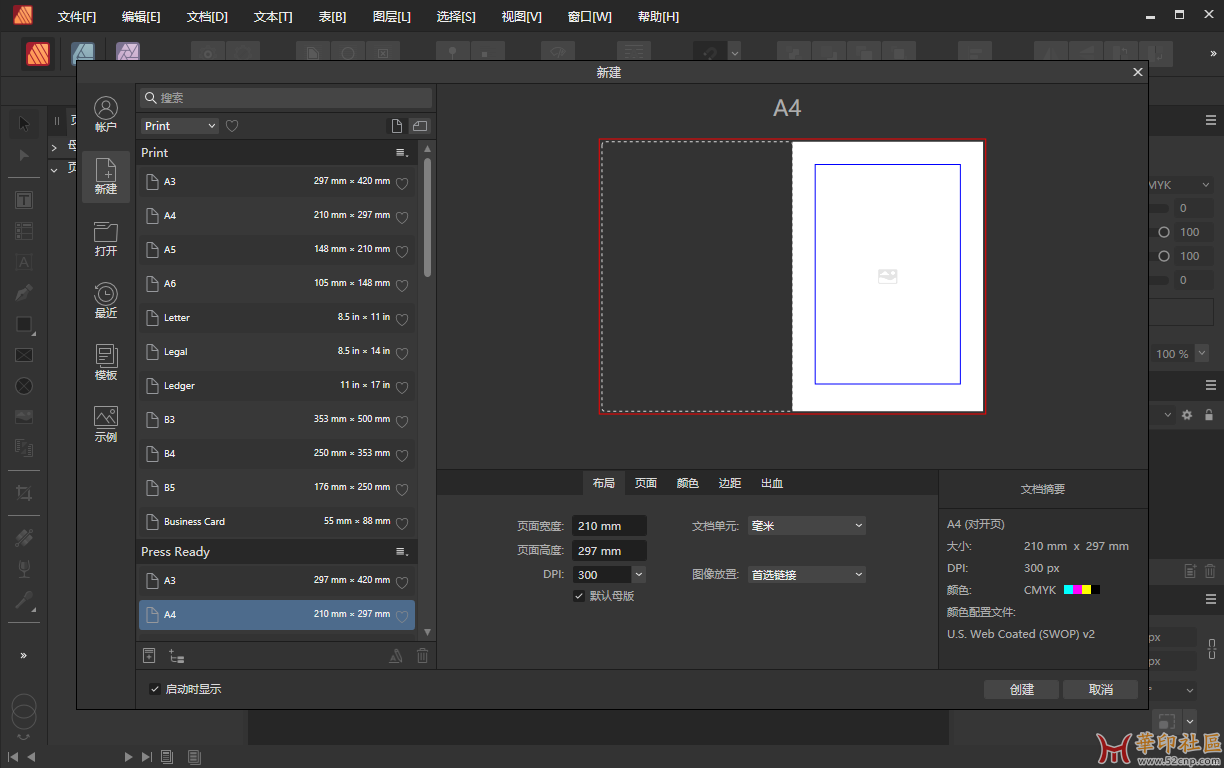Select the Picture Frame Ellipse tool
The image size is (1224, 768).
coord(24,386)
